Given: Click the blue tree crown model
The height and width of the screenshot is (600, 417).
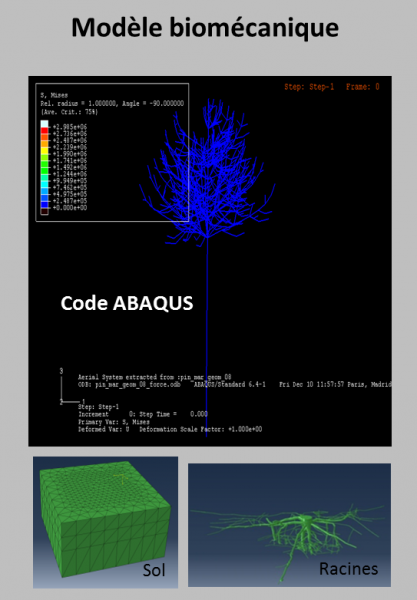Looking at the screenshot, I should 208,172.
